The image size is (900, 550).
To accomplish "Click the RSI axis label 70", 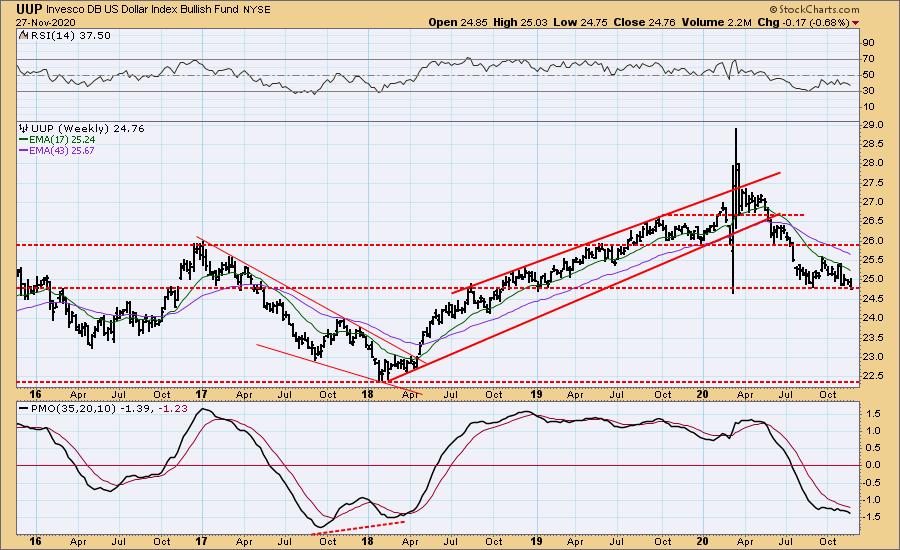I will pos(868,59).
